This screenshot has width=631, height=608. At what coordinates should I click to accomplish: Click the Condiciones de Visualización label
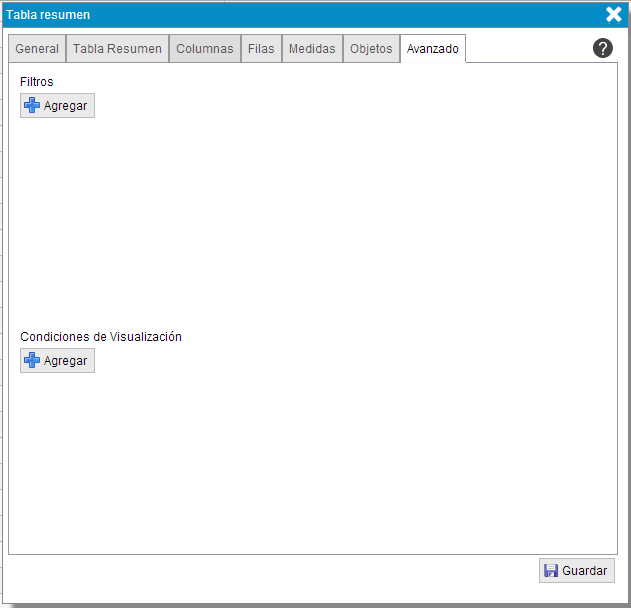101,337
